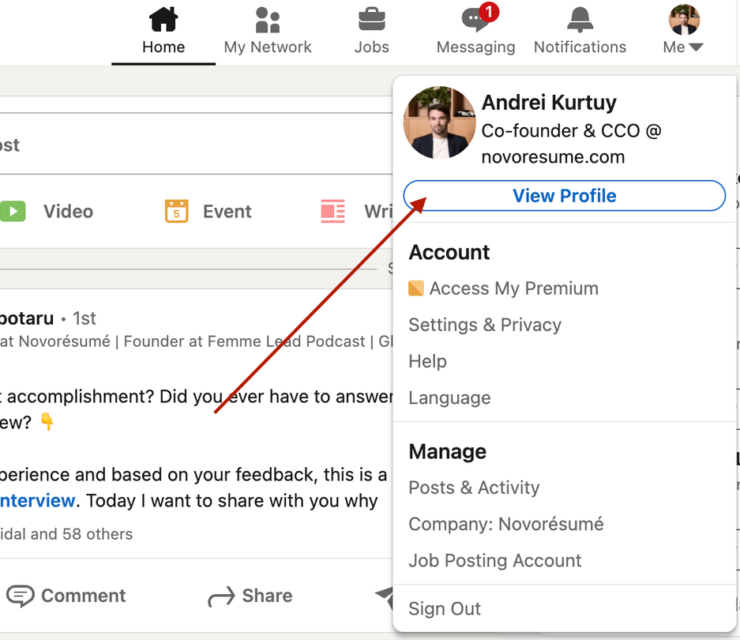
Task: View reactions from 58 others
Action: point(67,534)
